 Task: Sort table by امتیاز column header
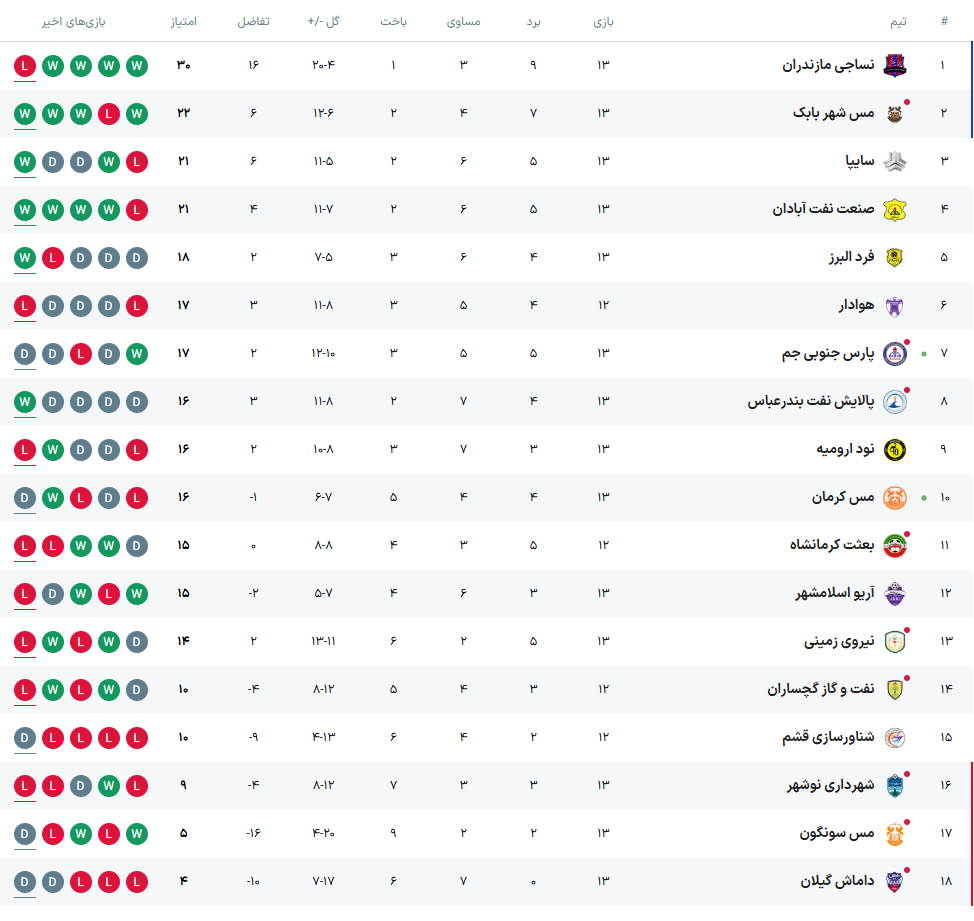click(183, 22)
